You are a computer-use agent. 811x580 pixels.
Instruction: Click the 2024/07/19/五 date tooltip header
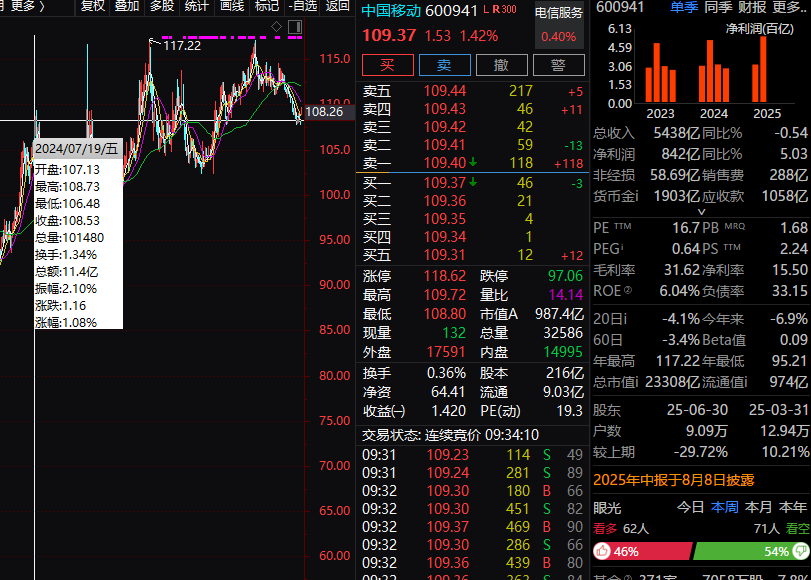point(77,149)
